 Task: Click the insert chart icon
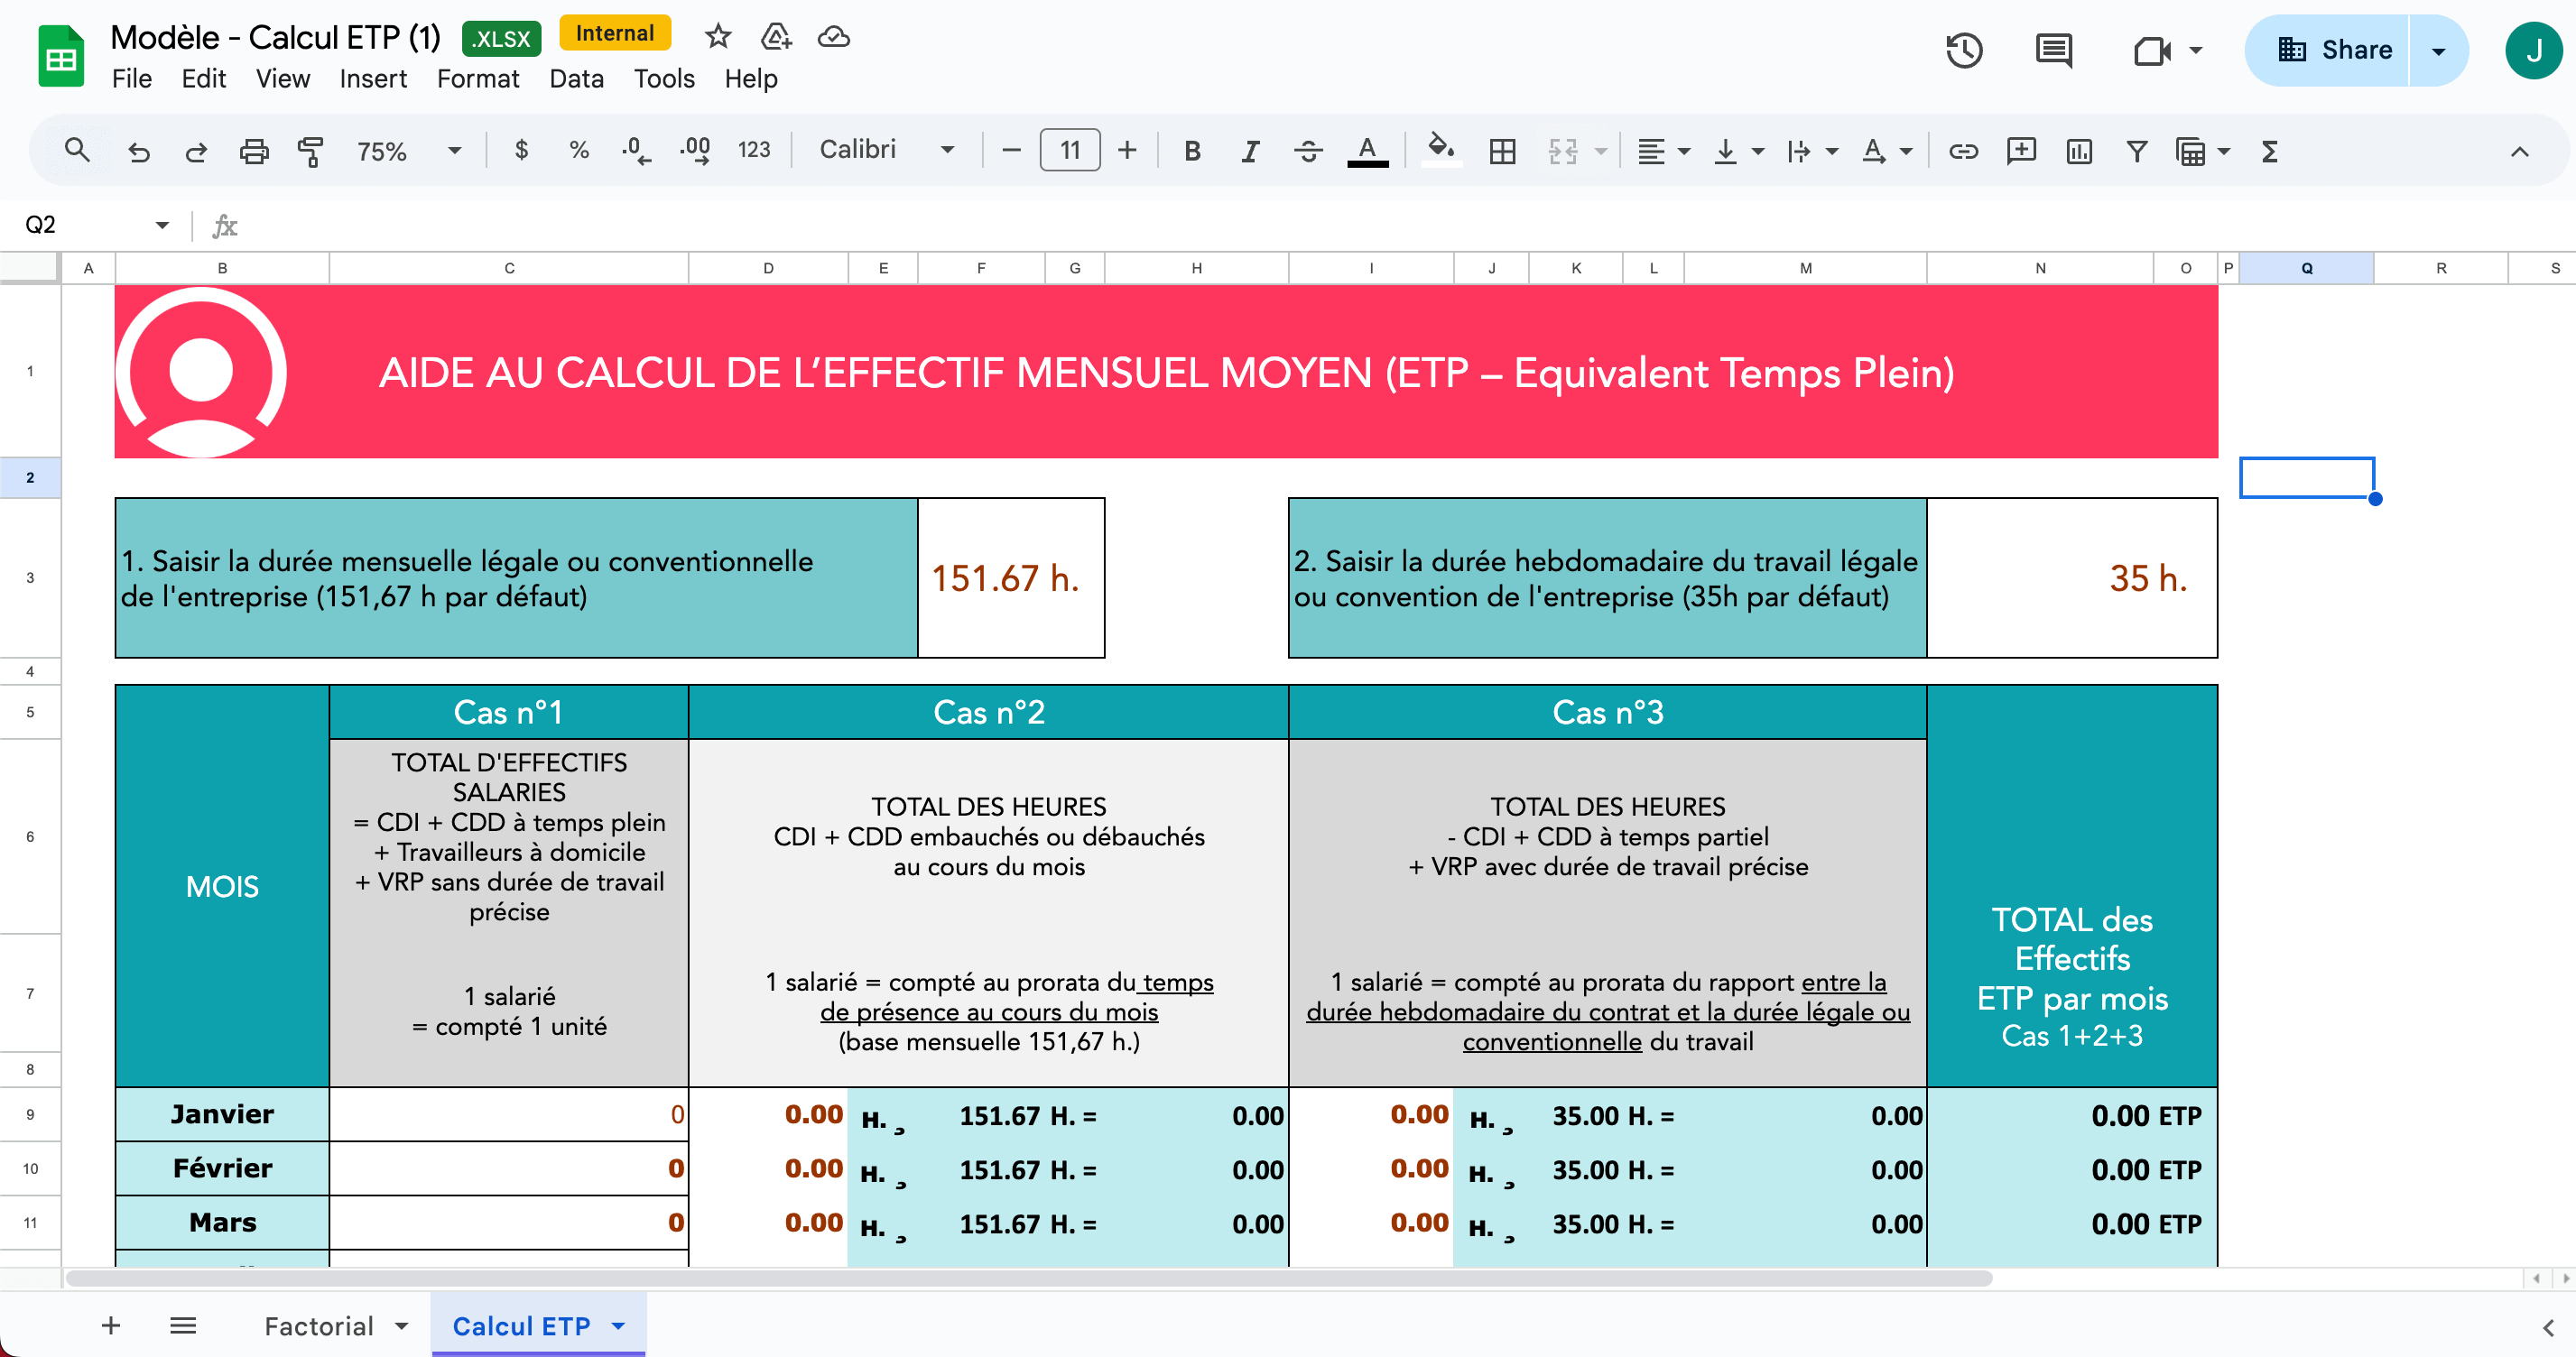[2079, 151]
